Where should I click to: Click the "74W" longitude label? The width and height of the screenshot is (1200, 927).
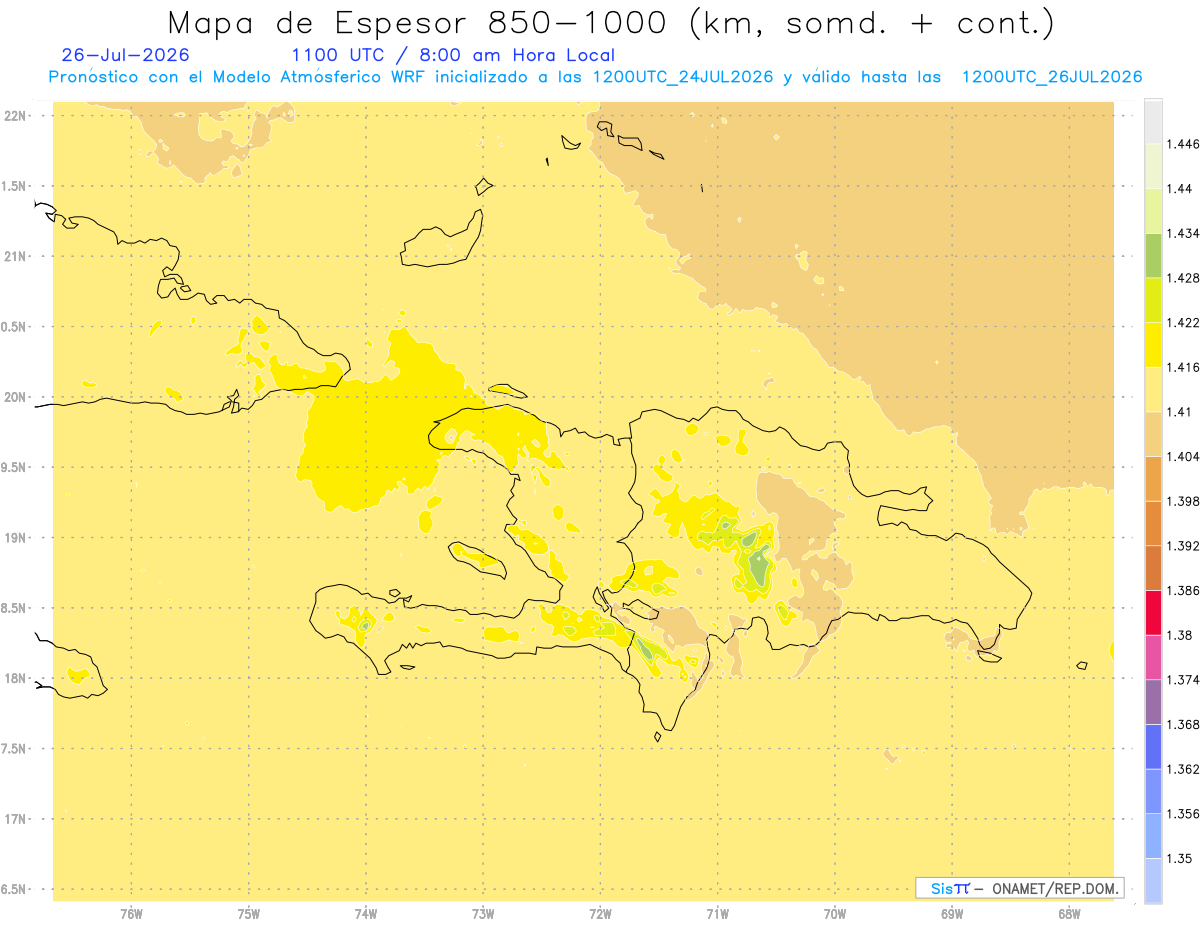(366, 914)
